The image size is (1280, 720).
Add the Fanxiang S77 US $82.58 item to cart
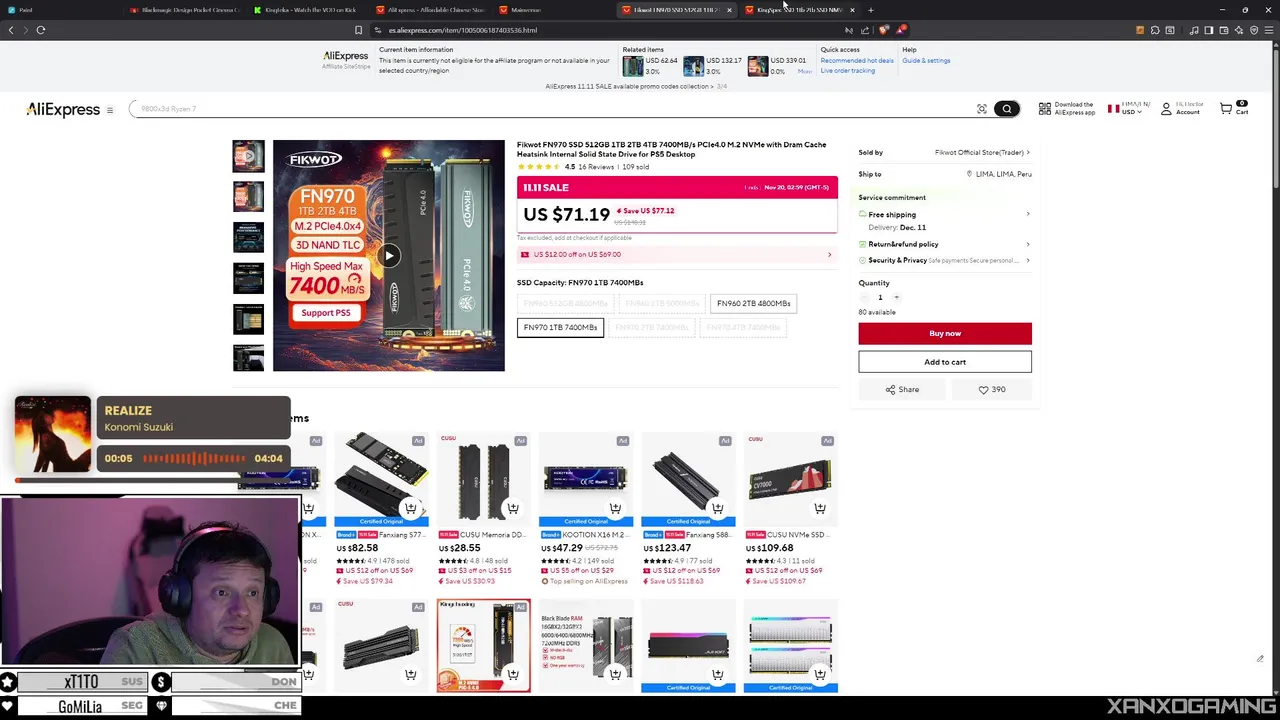410,508
